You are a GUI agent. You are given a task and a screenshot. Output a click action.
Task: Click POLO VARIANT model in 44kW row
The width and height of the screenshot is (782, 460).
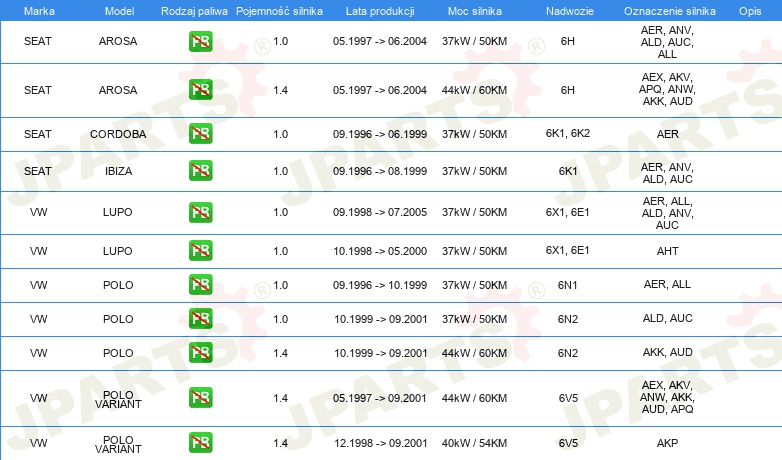pos(118,399)
